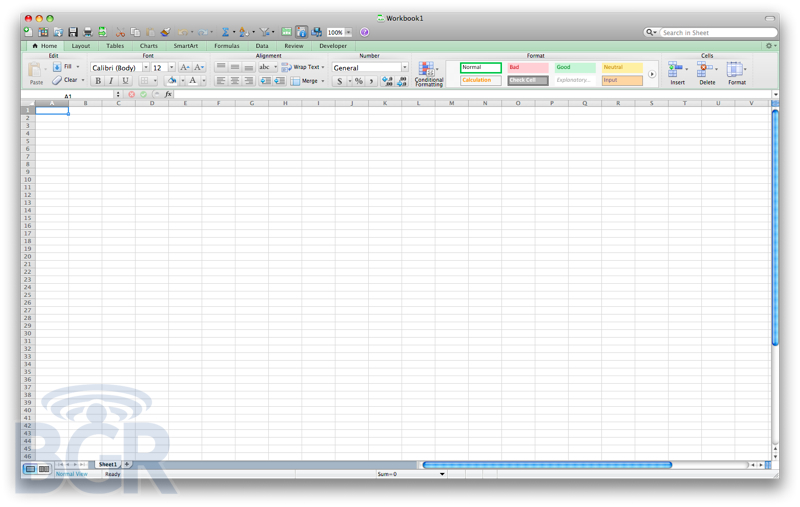Viewport: 800px width, 507px height.
Task: Open the Calibri (Body) font dropdown
Action: coord(145,68)
